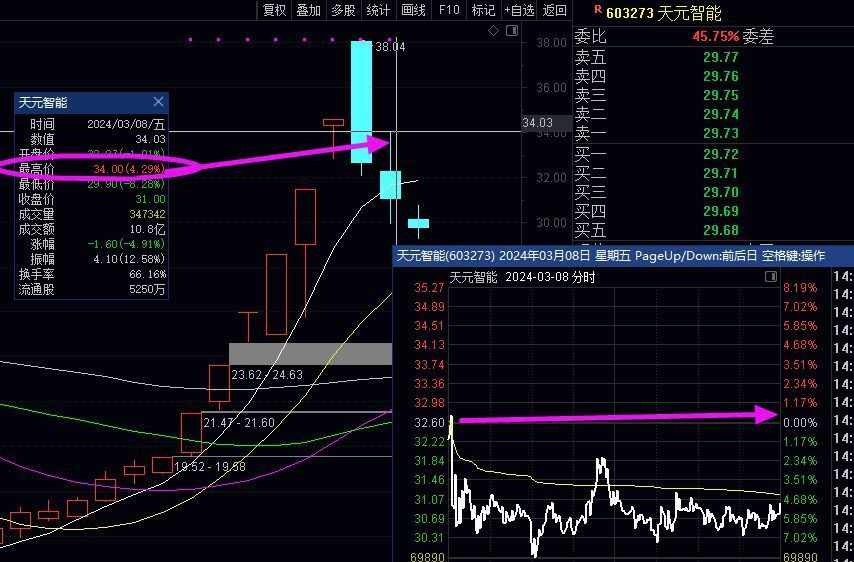Select the 多股 multi-stock view
The width and height of the screenshot is (854, 562).
tap(343, 10)
